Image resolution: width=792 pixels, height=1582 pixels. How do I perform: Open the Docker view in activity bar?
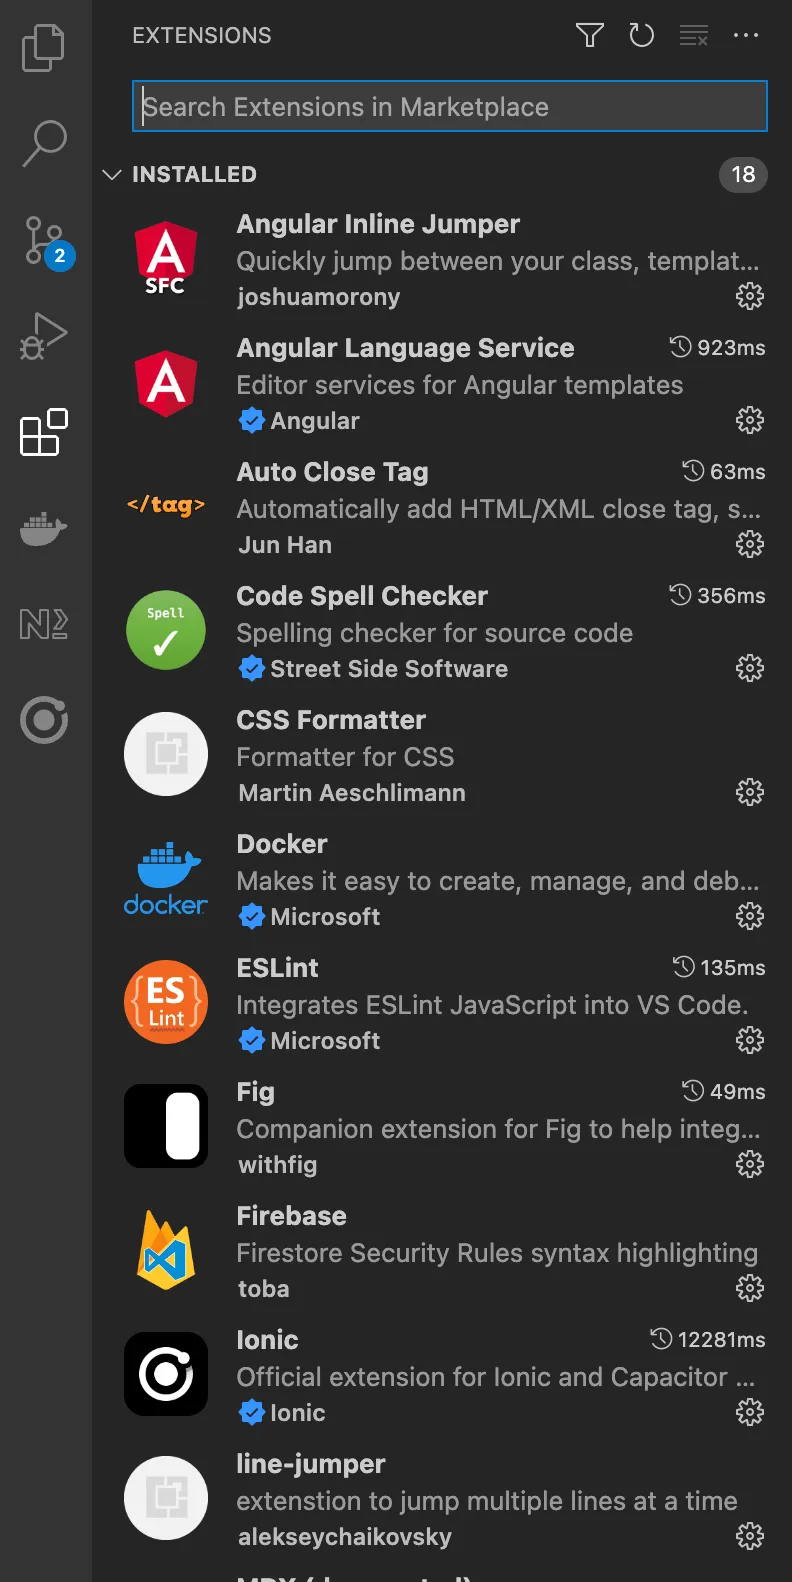(44, 528)
